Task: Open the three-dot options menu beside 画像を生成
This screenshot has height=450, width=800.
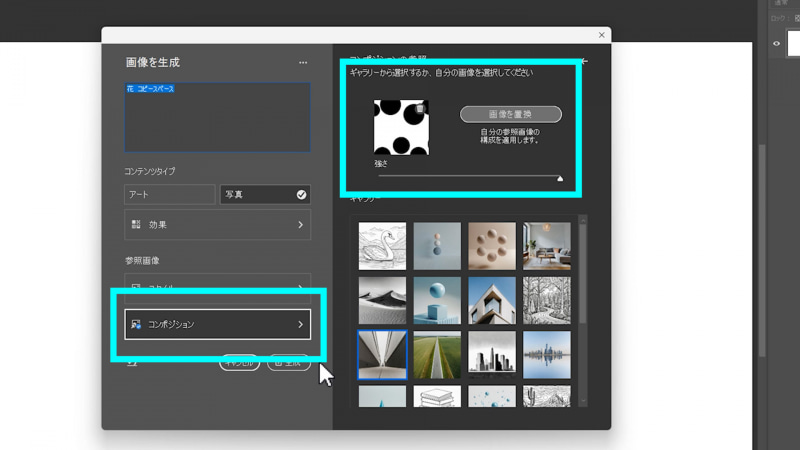Action: click(303, 63)
